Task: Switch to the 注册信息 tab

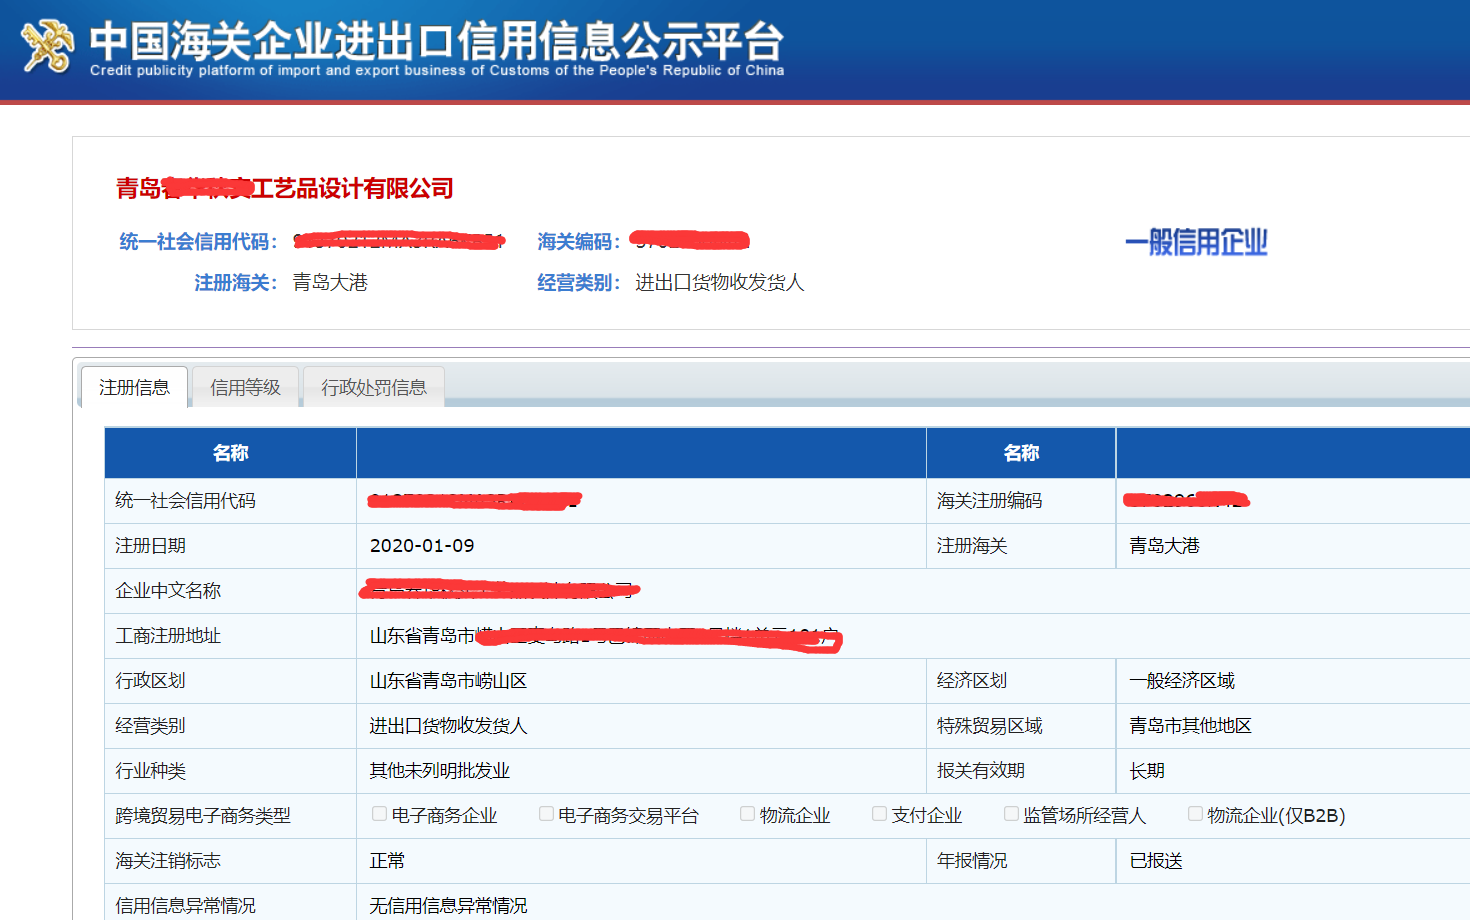Action: 134,387
